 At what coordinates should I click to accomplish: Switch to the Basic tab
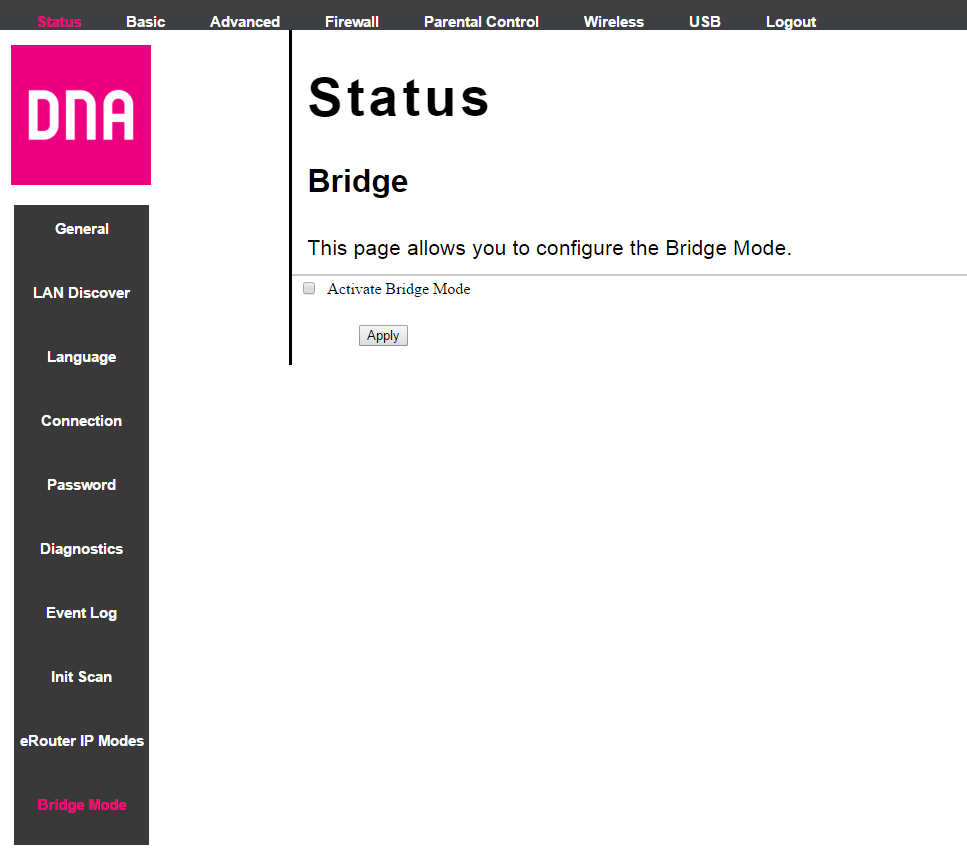click(x=146, y=22)
